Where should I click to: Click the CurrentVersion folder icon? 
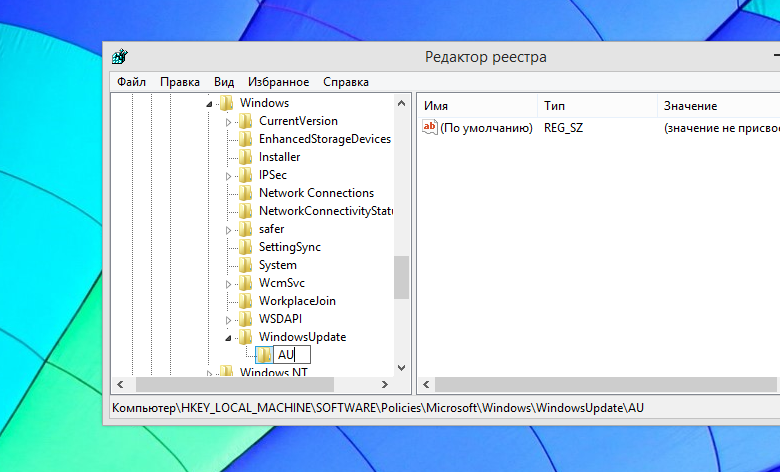245,121
